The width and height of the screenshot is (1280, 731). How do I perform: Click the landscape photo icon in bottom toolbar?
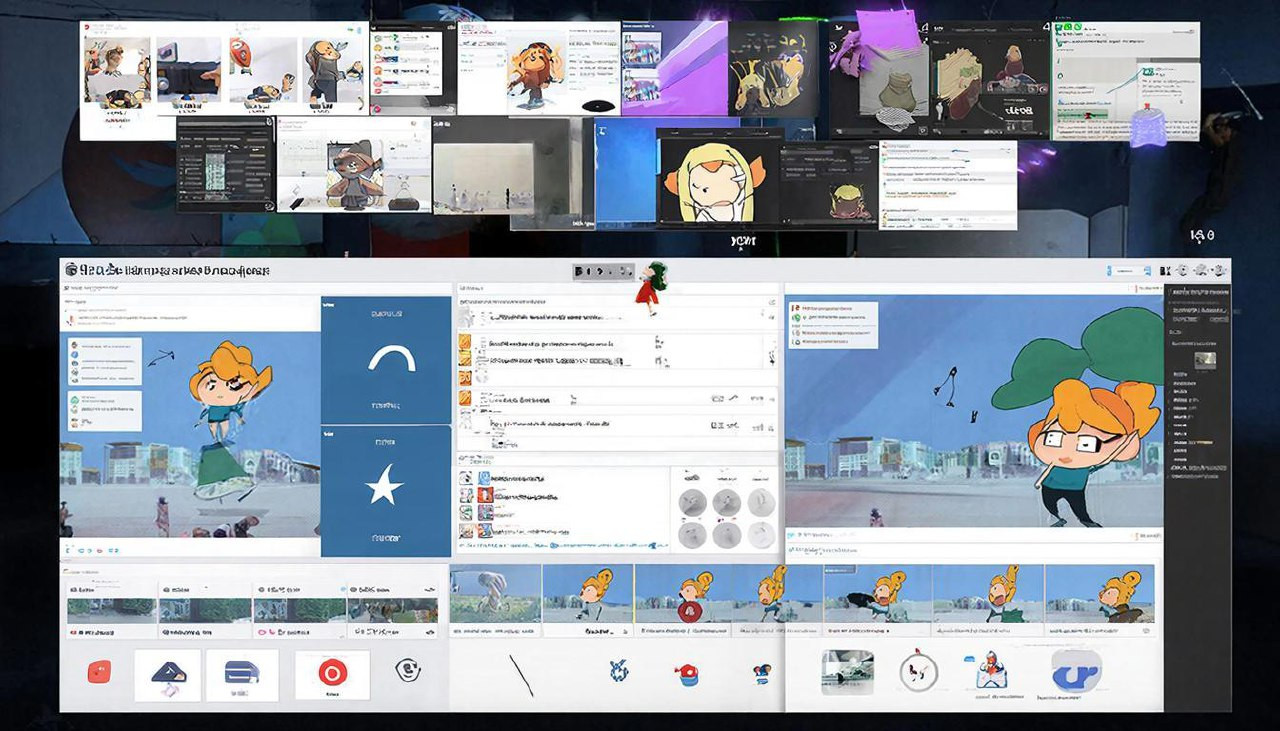click(847, 672)
